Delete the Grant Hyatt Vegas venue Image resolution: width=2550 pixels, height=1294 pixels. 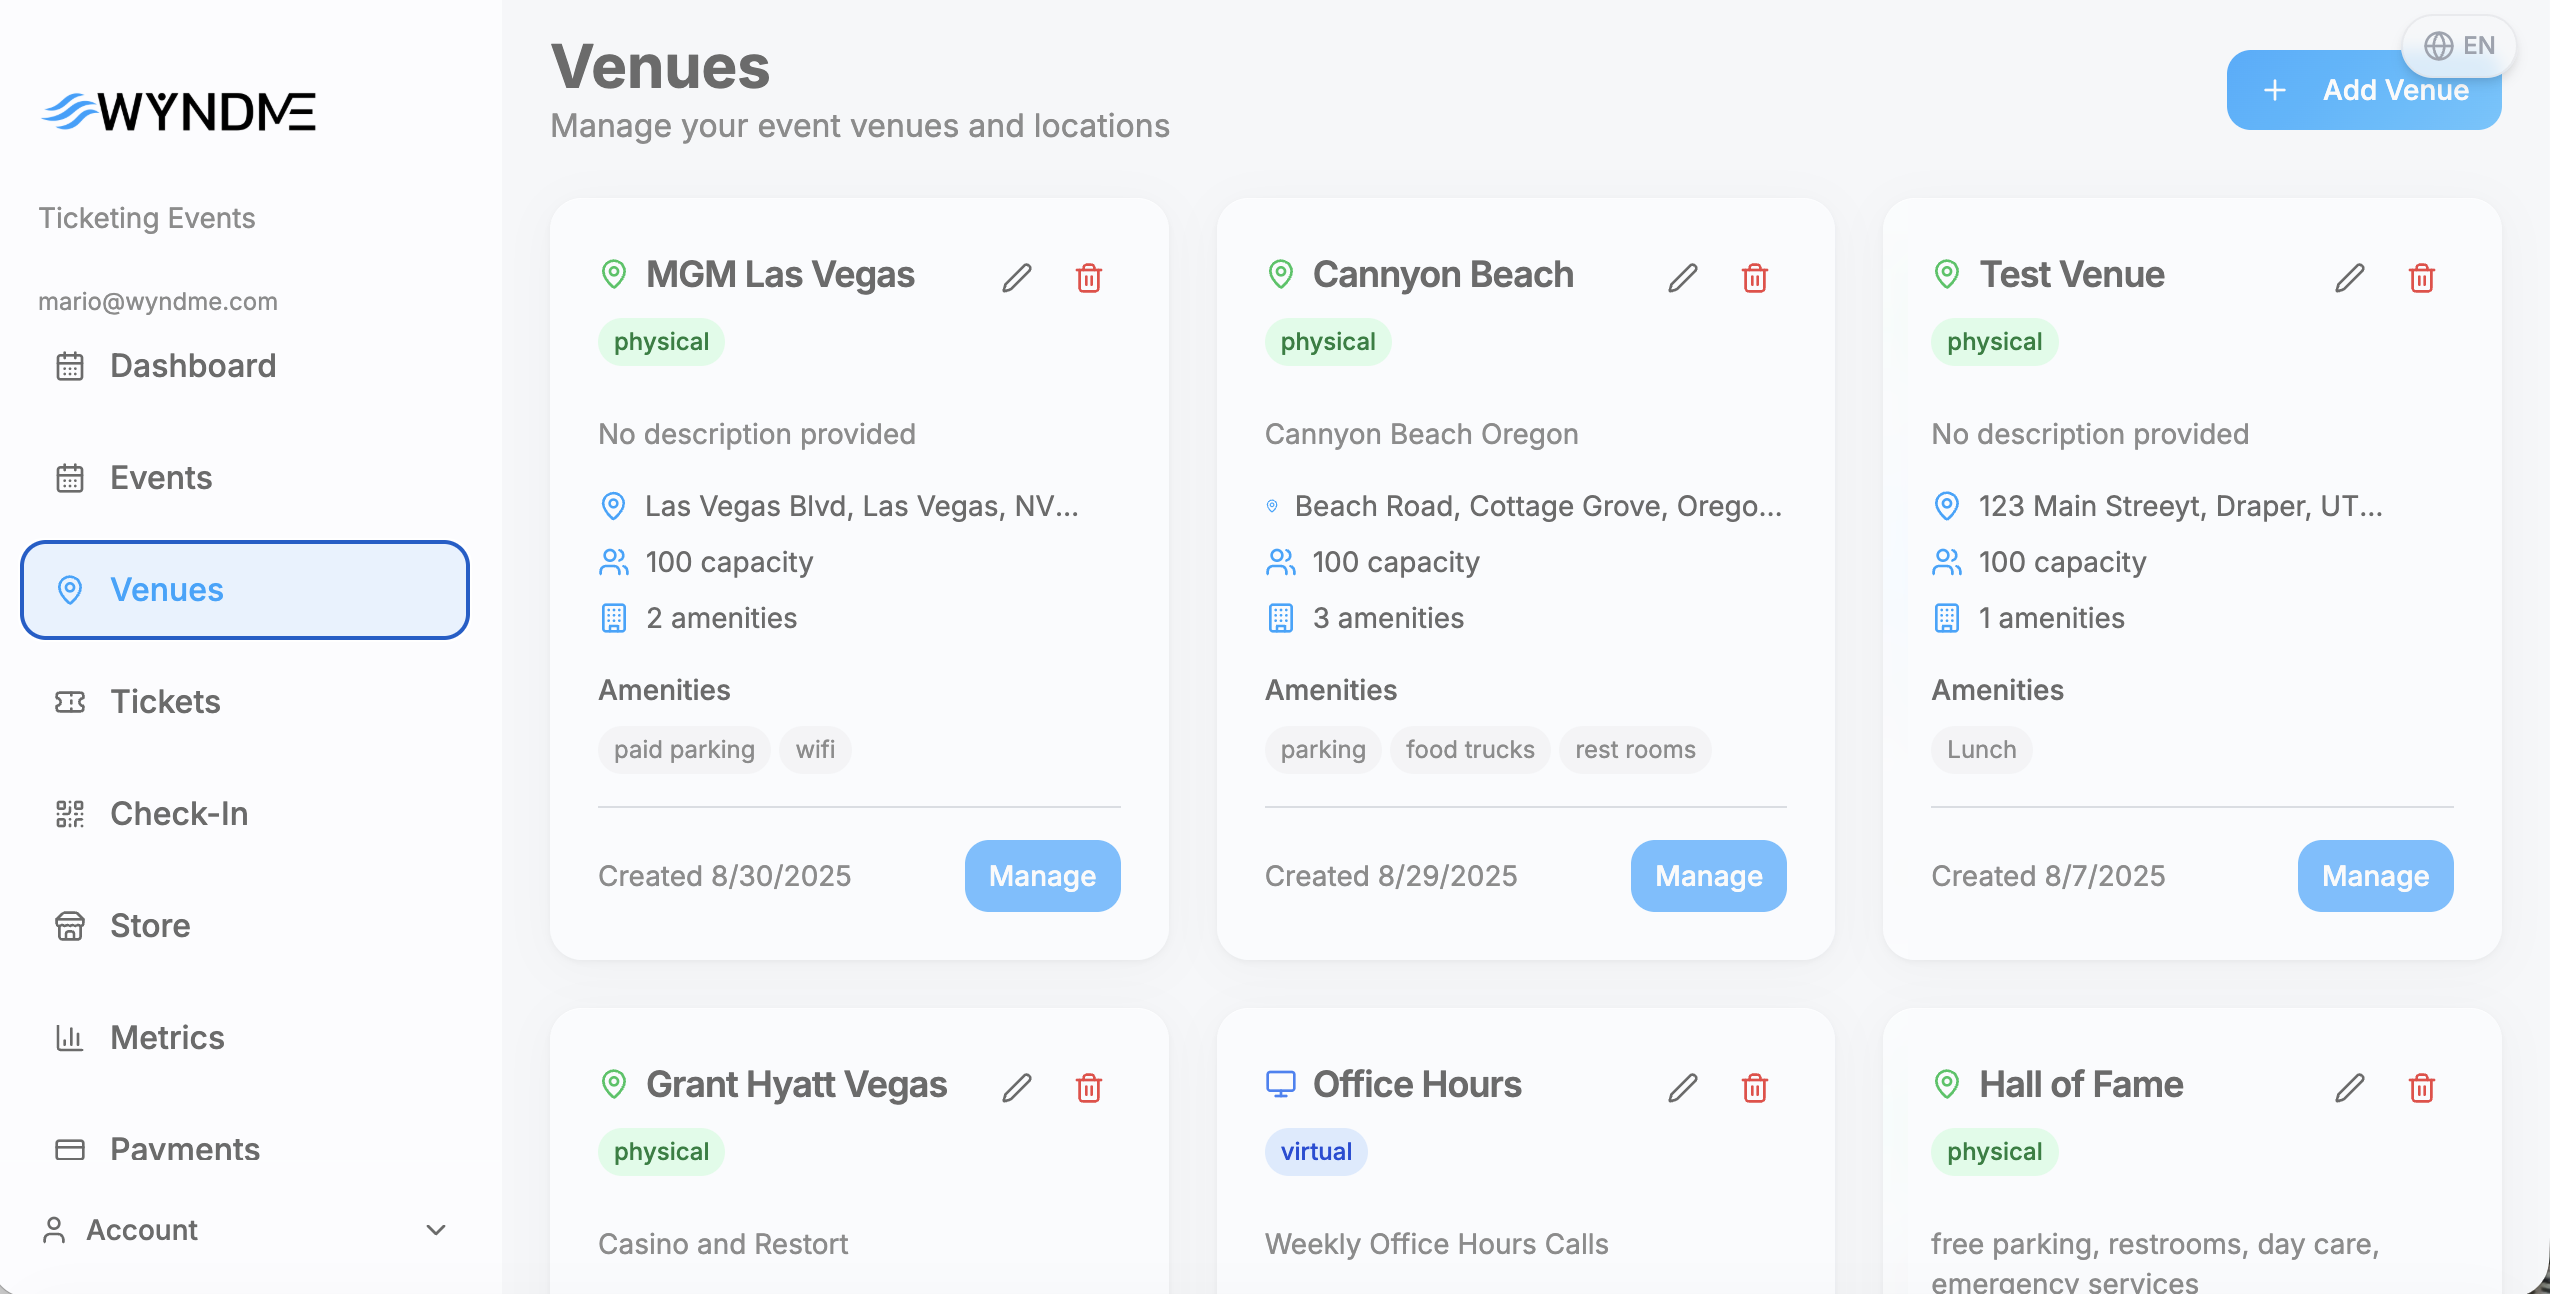(1089, 1087)
